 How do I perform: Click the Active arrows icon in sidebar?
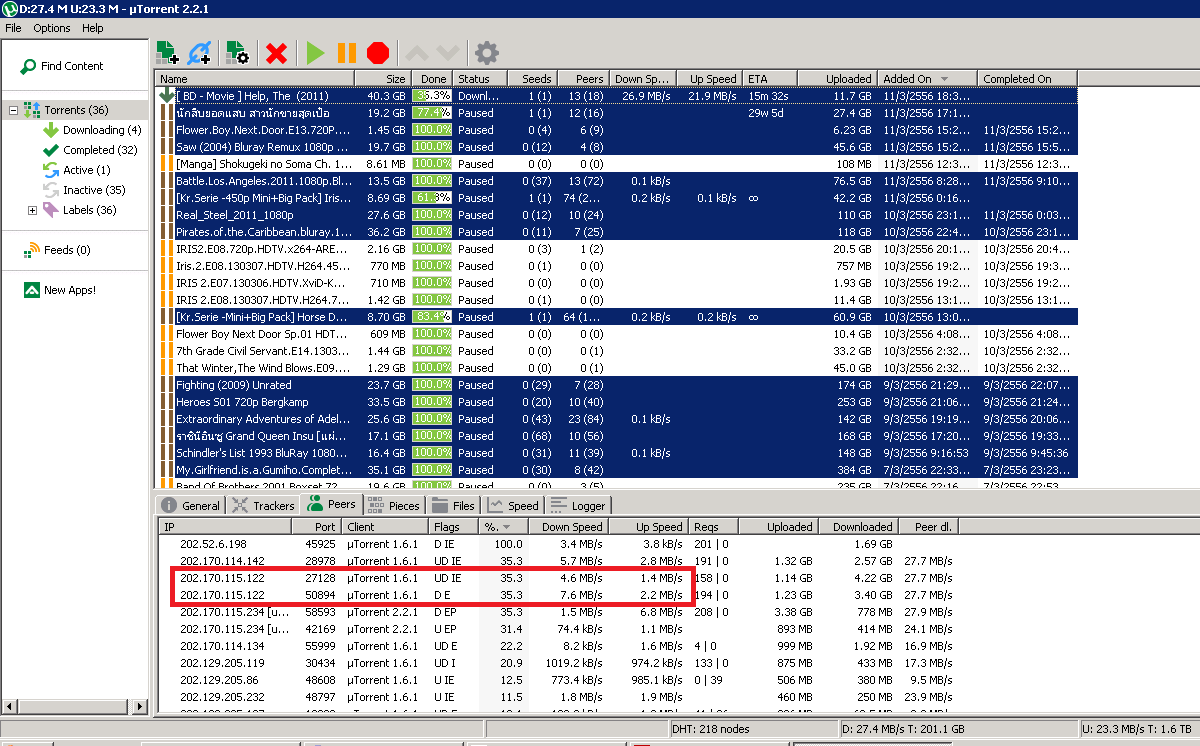tap(51, 170)
